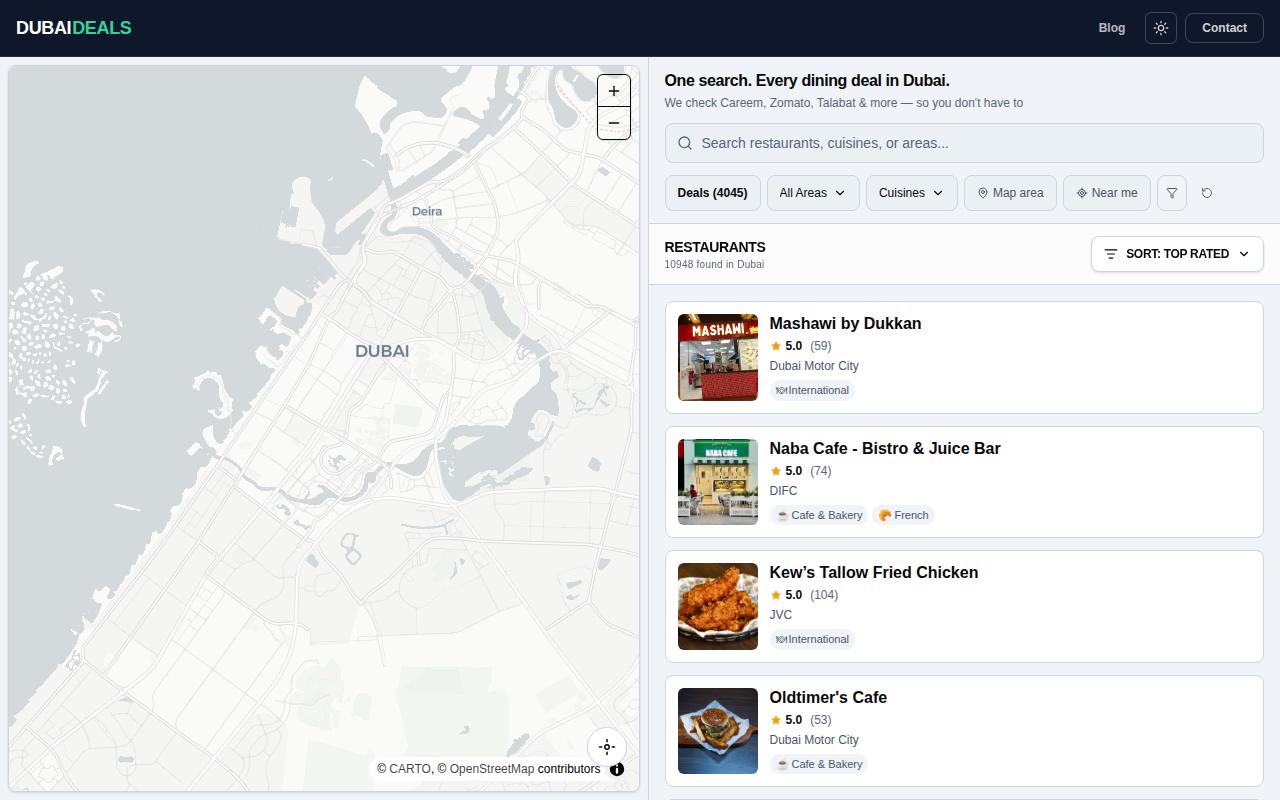Locate me on the map crosshair button
Image resolution: width=1280 pixels, height=800 pixels.
[x=607, y=747]
